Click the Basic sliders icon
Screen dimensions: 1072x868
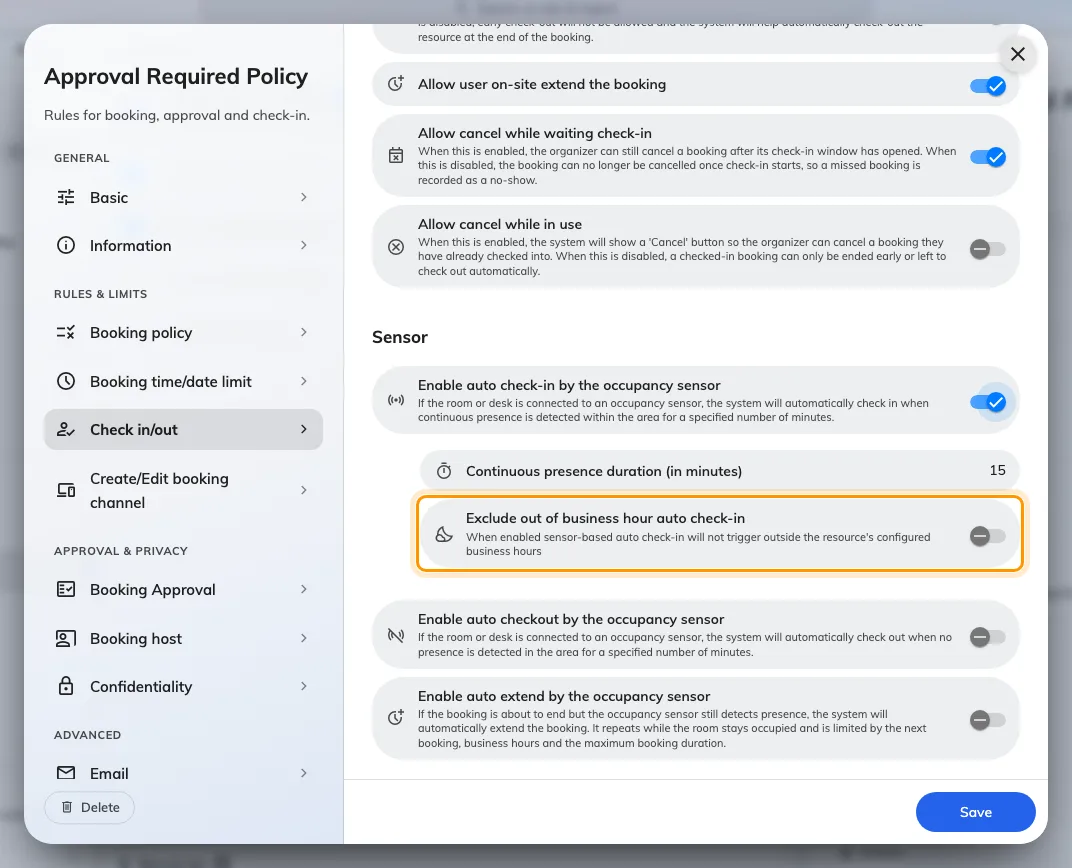click(x=66, y=198)
